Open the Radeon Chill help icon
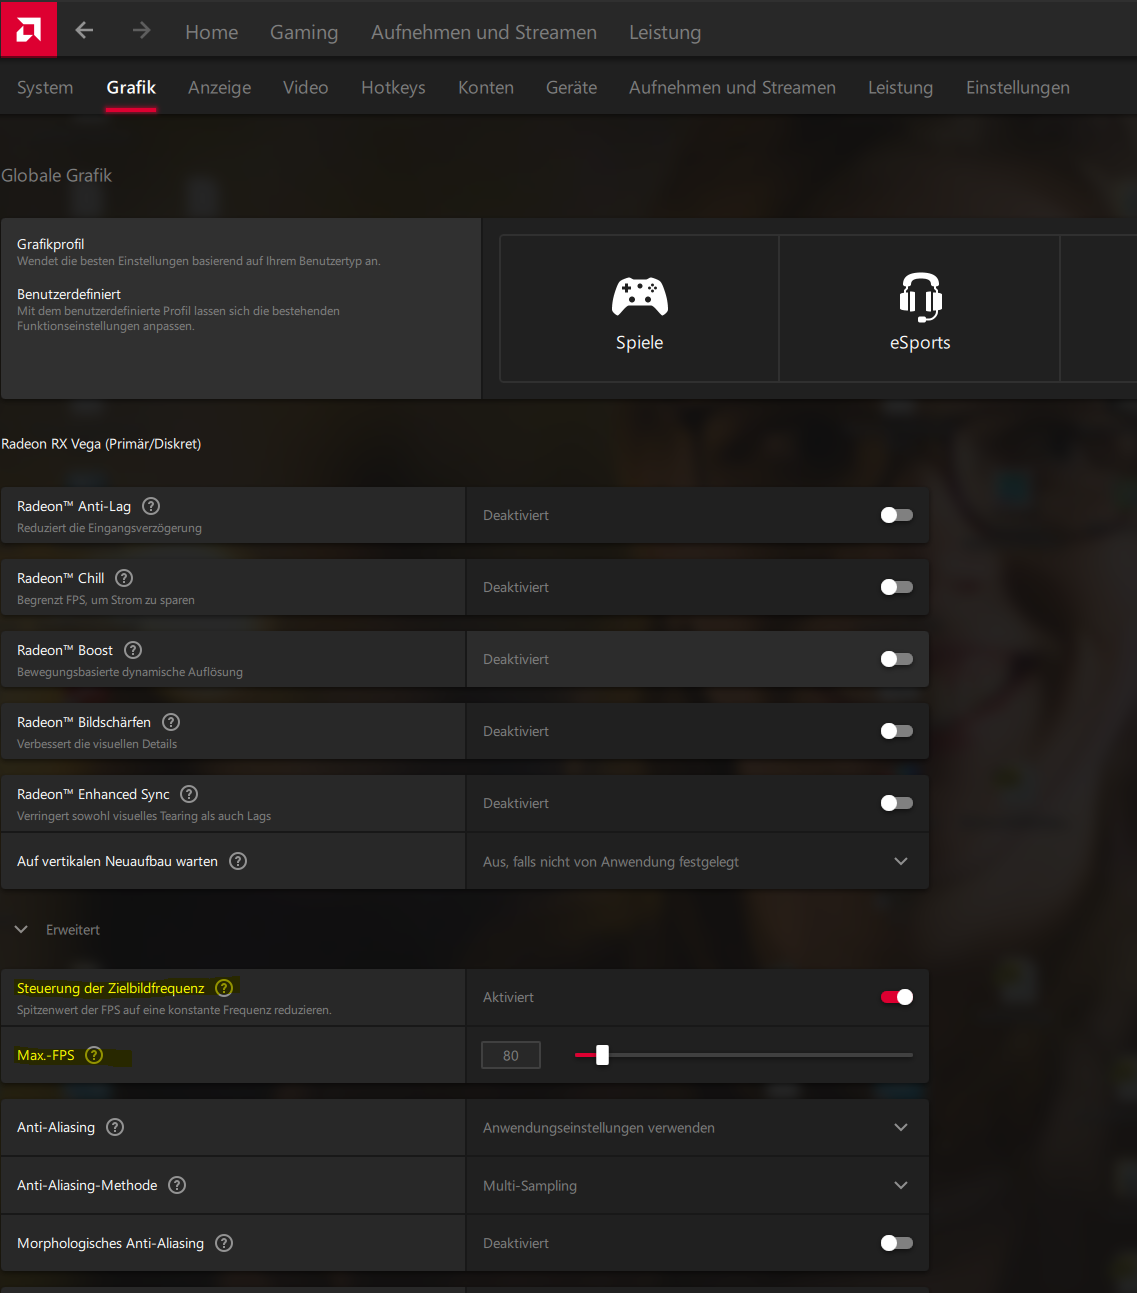 coord(123,578)
